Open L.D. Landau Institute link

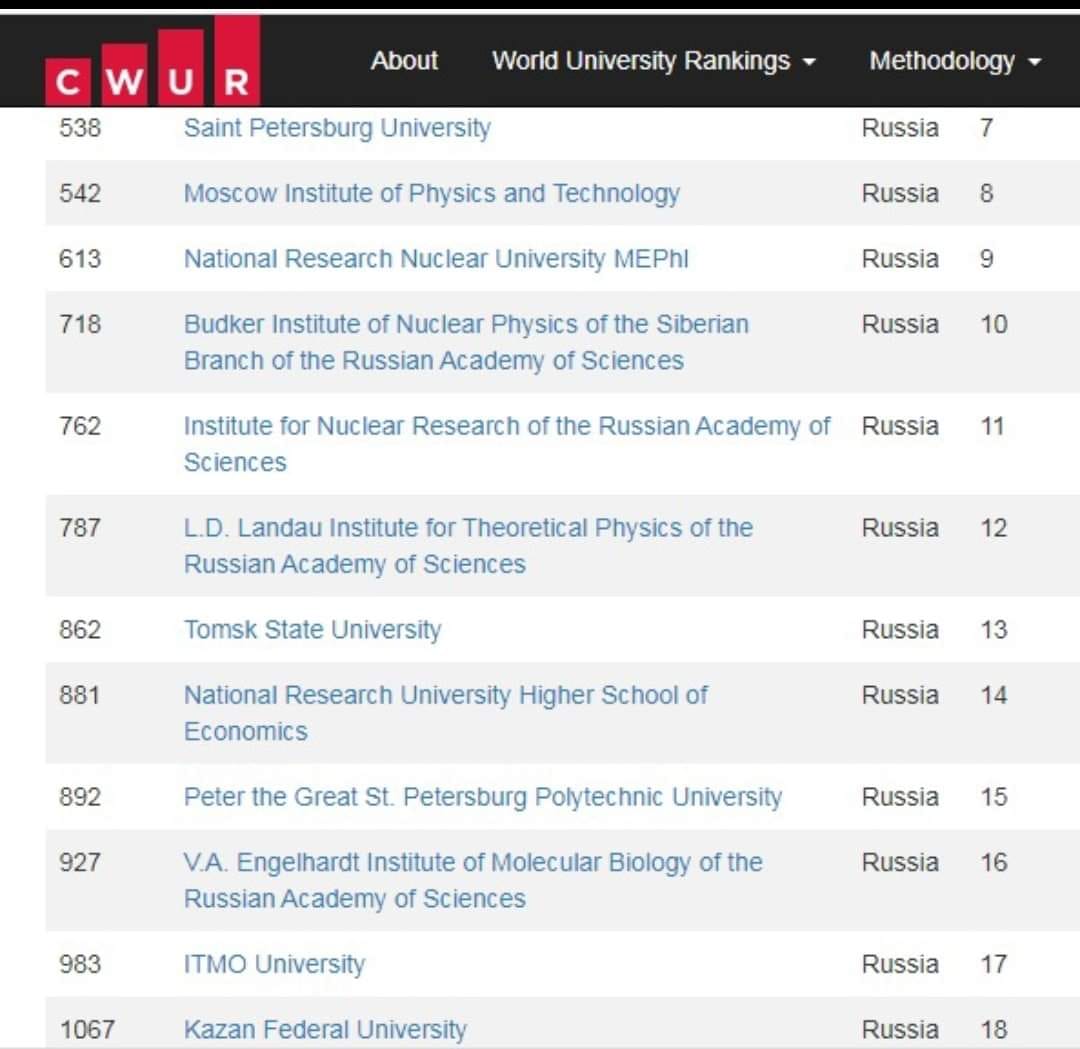click(468, 528)
